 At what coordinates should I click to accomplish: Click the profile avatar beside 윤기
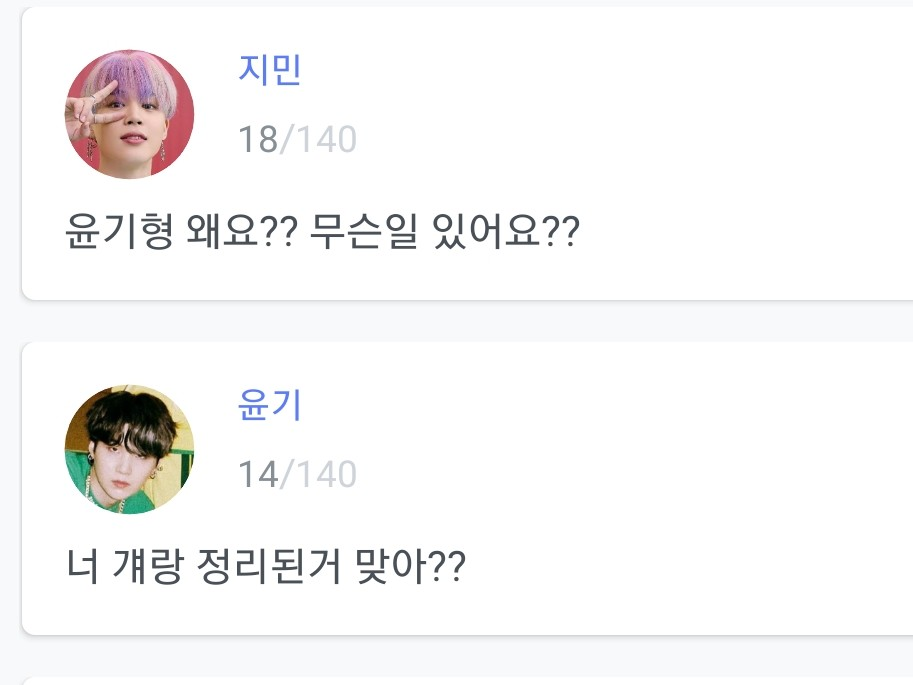pyautogui.click(x=129, y=449)
